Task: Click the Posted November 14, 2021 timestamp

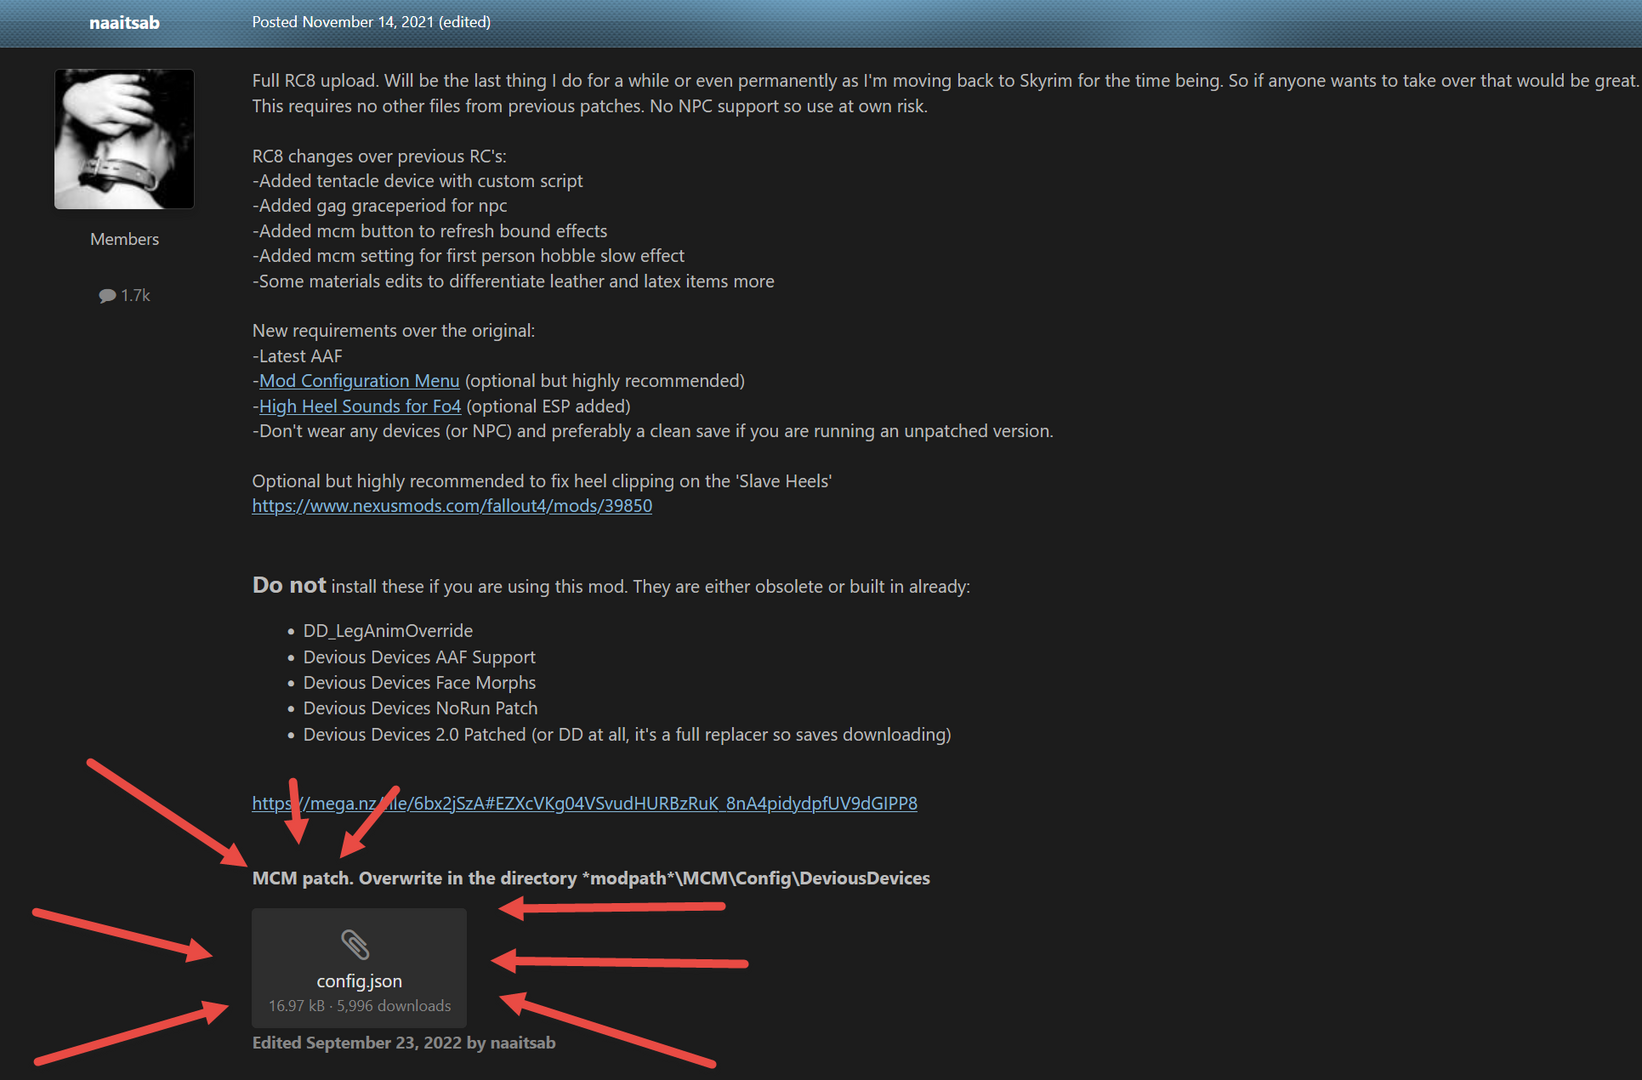Action: (371, 22)
